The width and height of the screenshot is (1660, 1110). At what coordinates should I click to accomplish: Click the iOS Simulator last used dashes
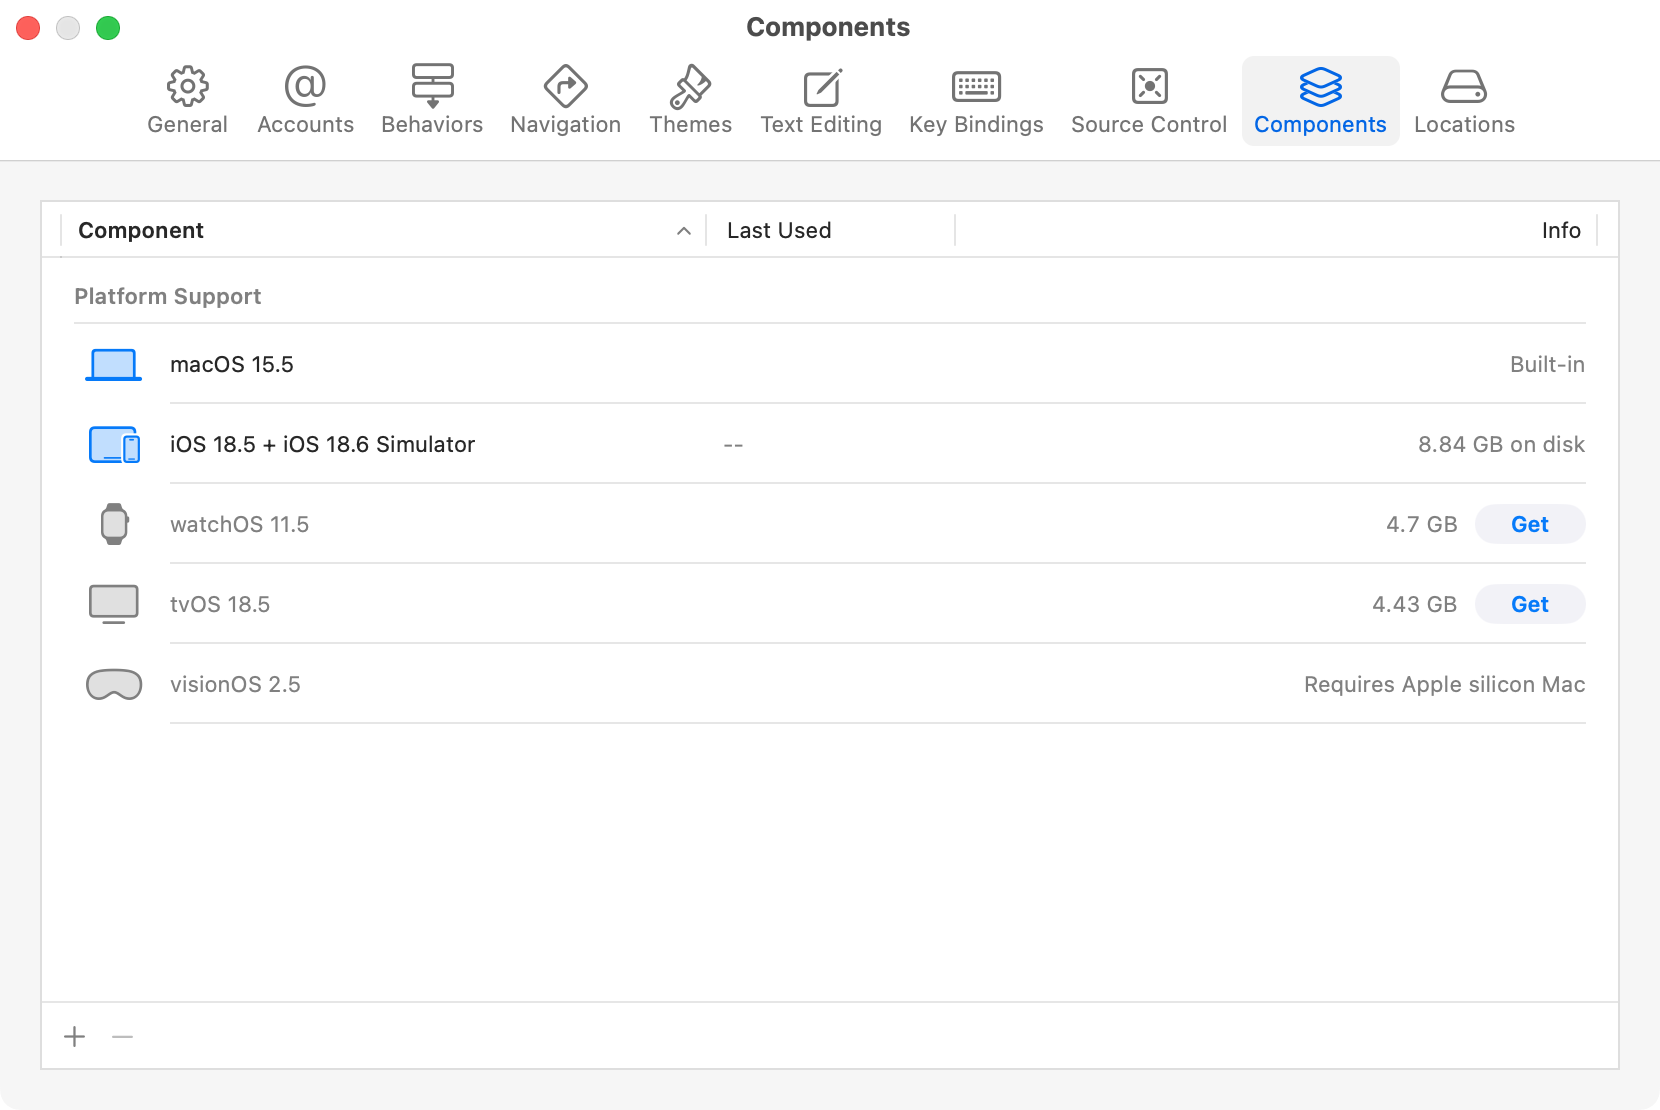733,445
